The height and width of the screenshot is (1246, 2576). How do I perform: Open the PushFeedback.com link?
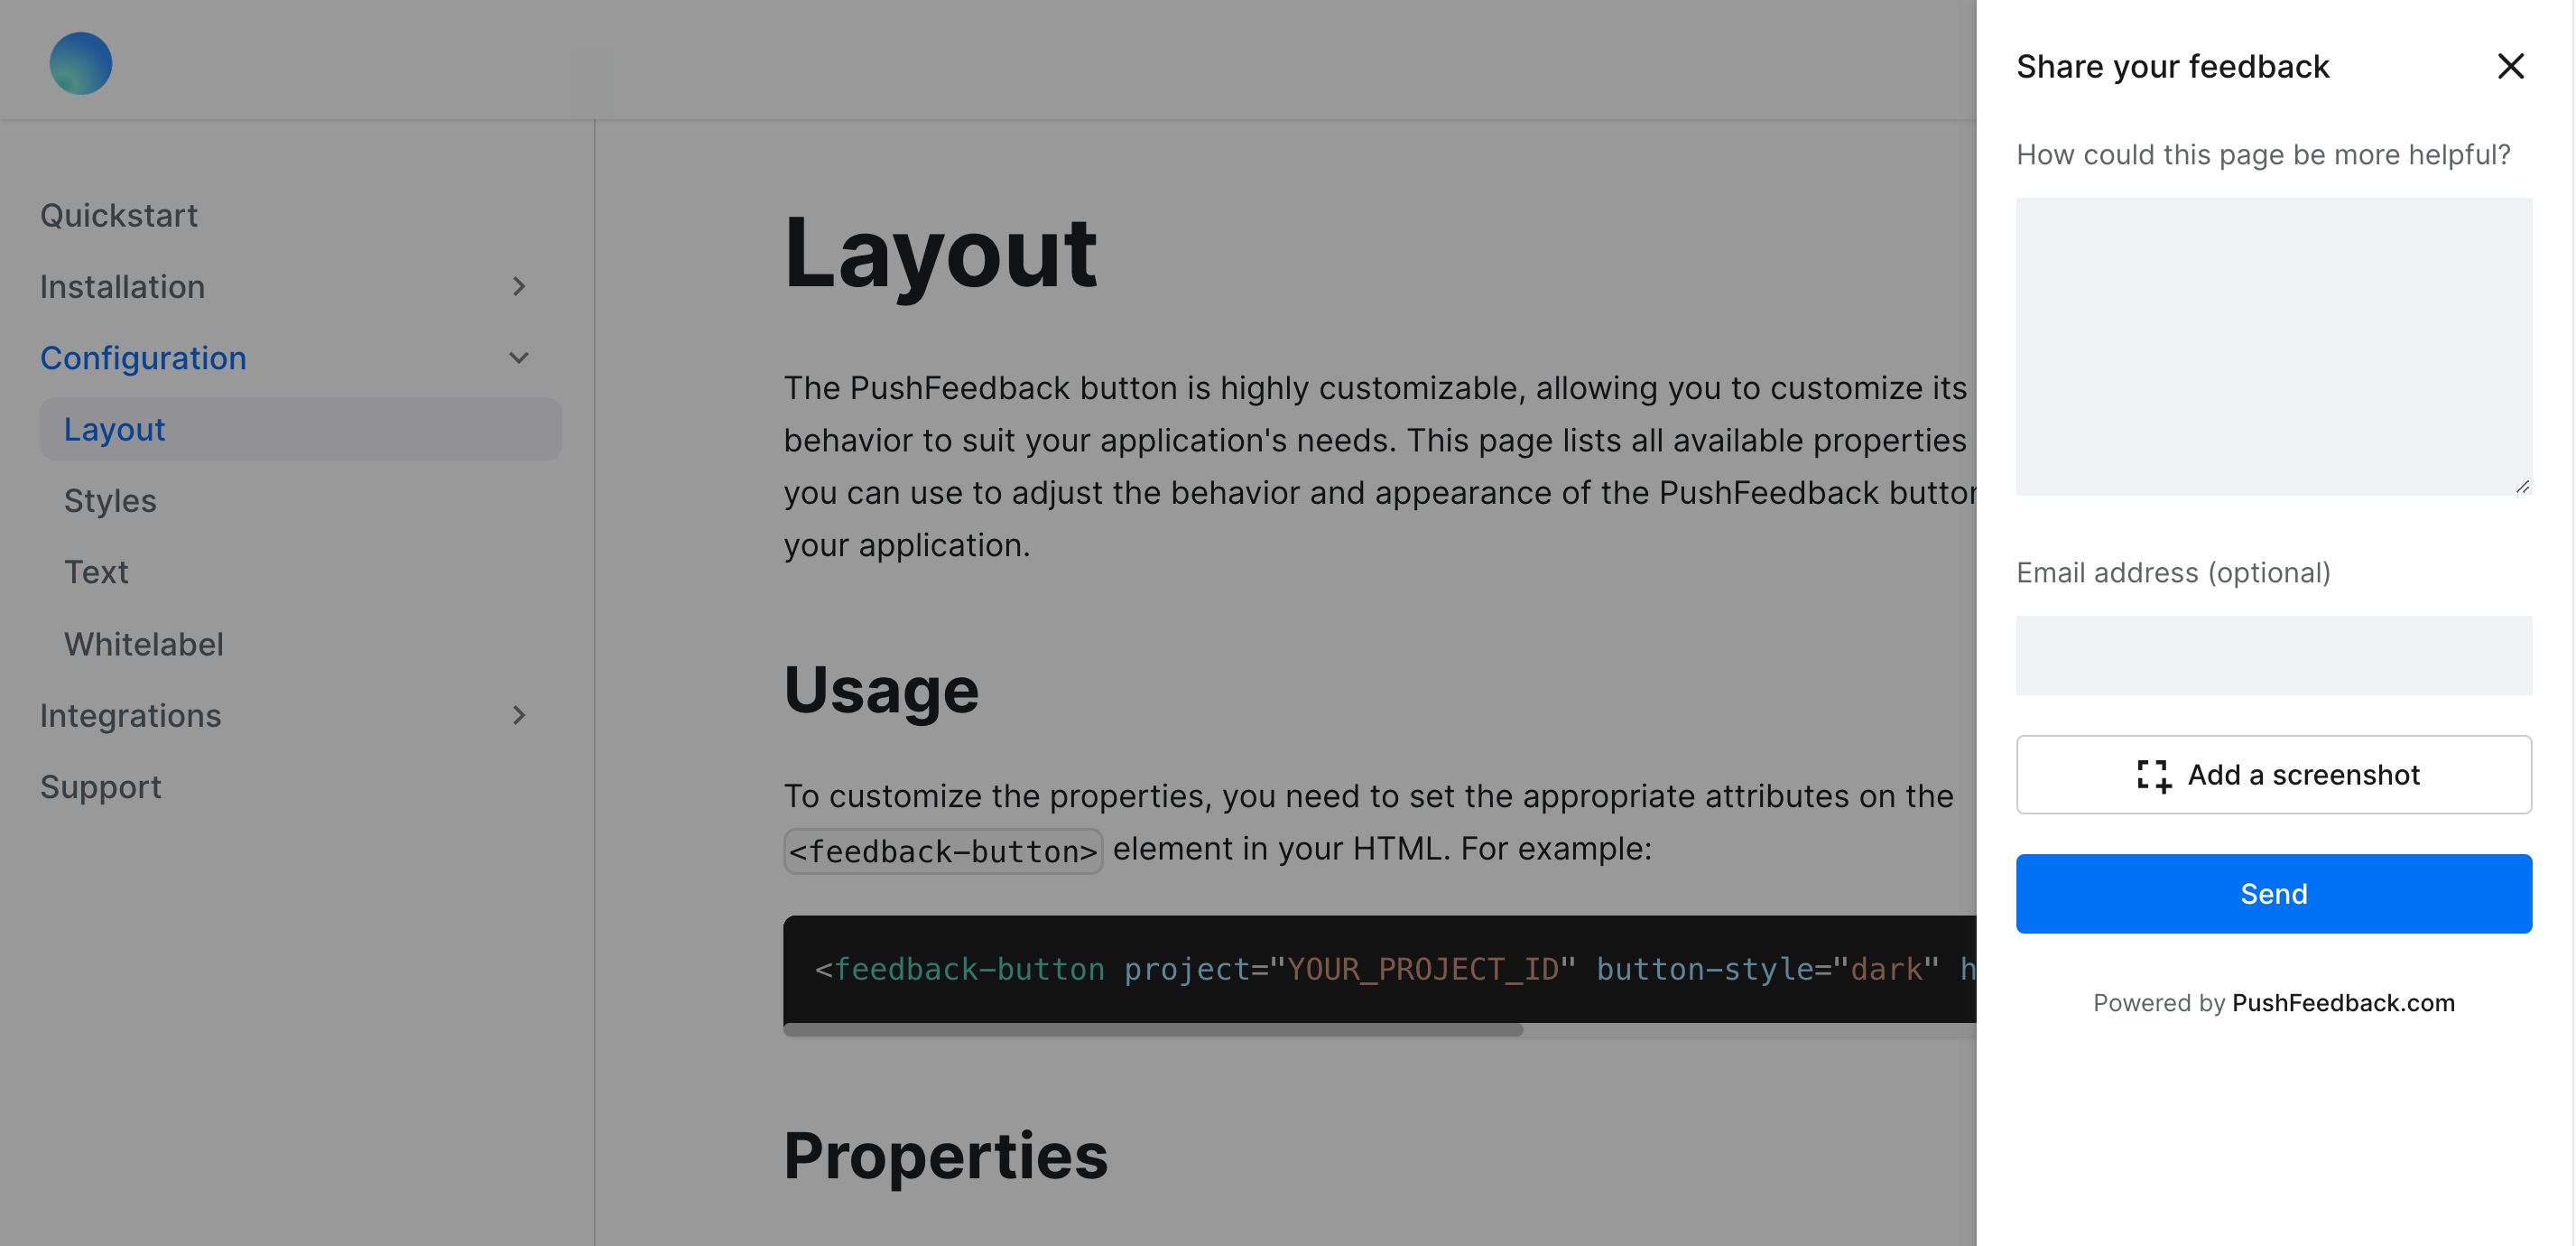2343,1003
